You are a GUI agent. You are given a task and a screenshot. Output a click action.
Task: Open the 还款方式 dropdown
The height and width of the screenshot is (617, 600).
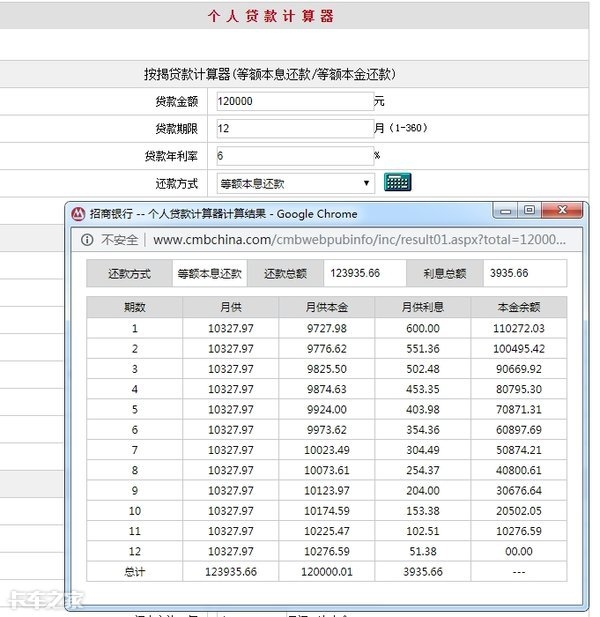[295, 183]
